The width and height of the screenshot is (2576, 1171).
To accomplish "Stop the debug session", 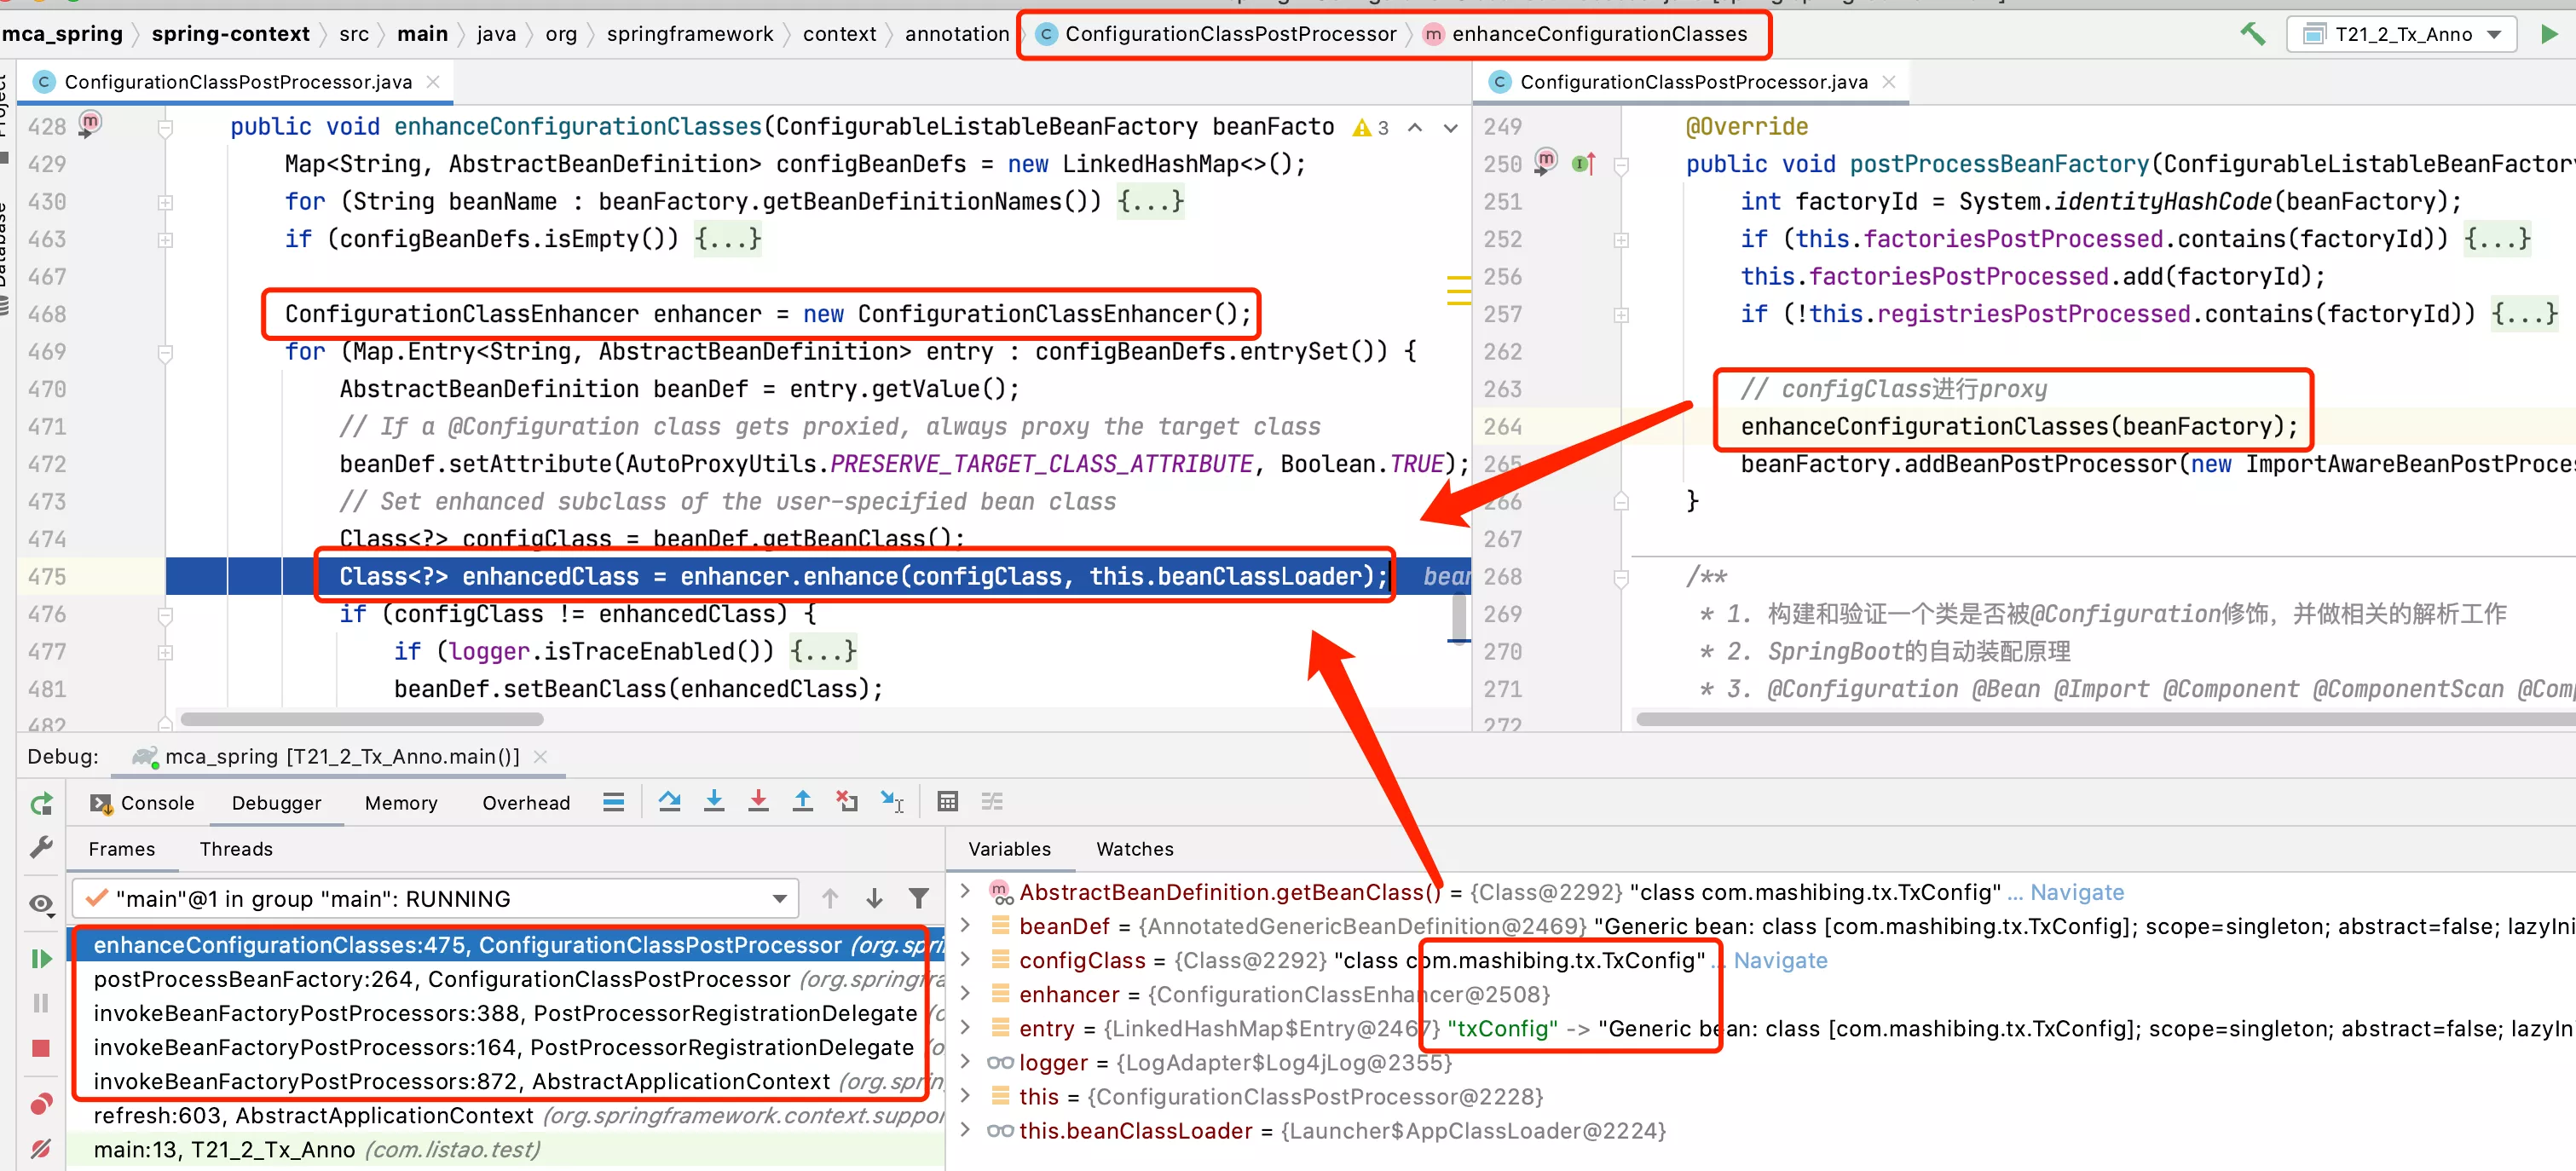I will coord(41,1048).
